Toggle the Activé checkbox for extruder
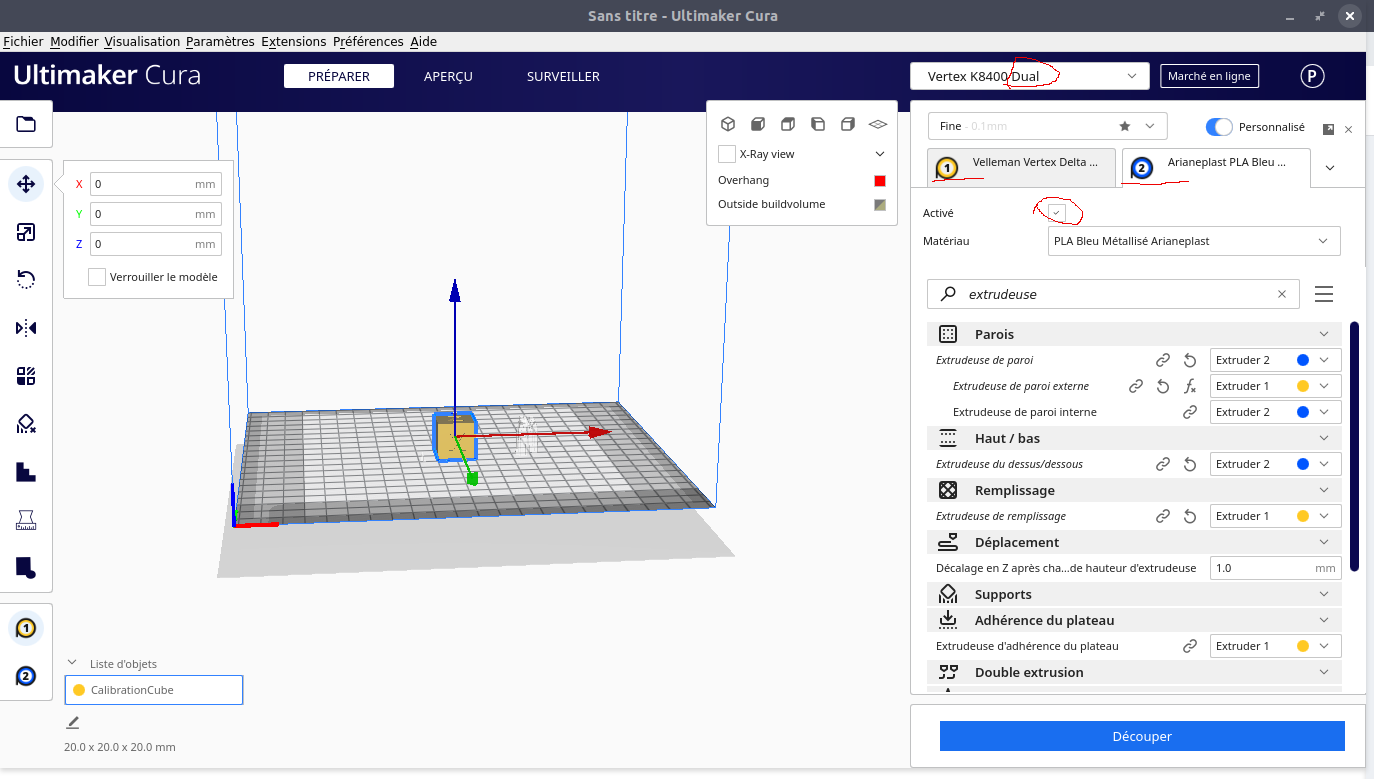 tap(1057, 213)
